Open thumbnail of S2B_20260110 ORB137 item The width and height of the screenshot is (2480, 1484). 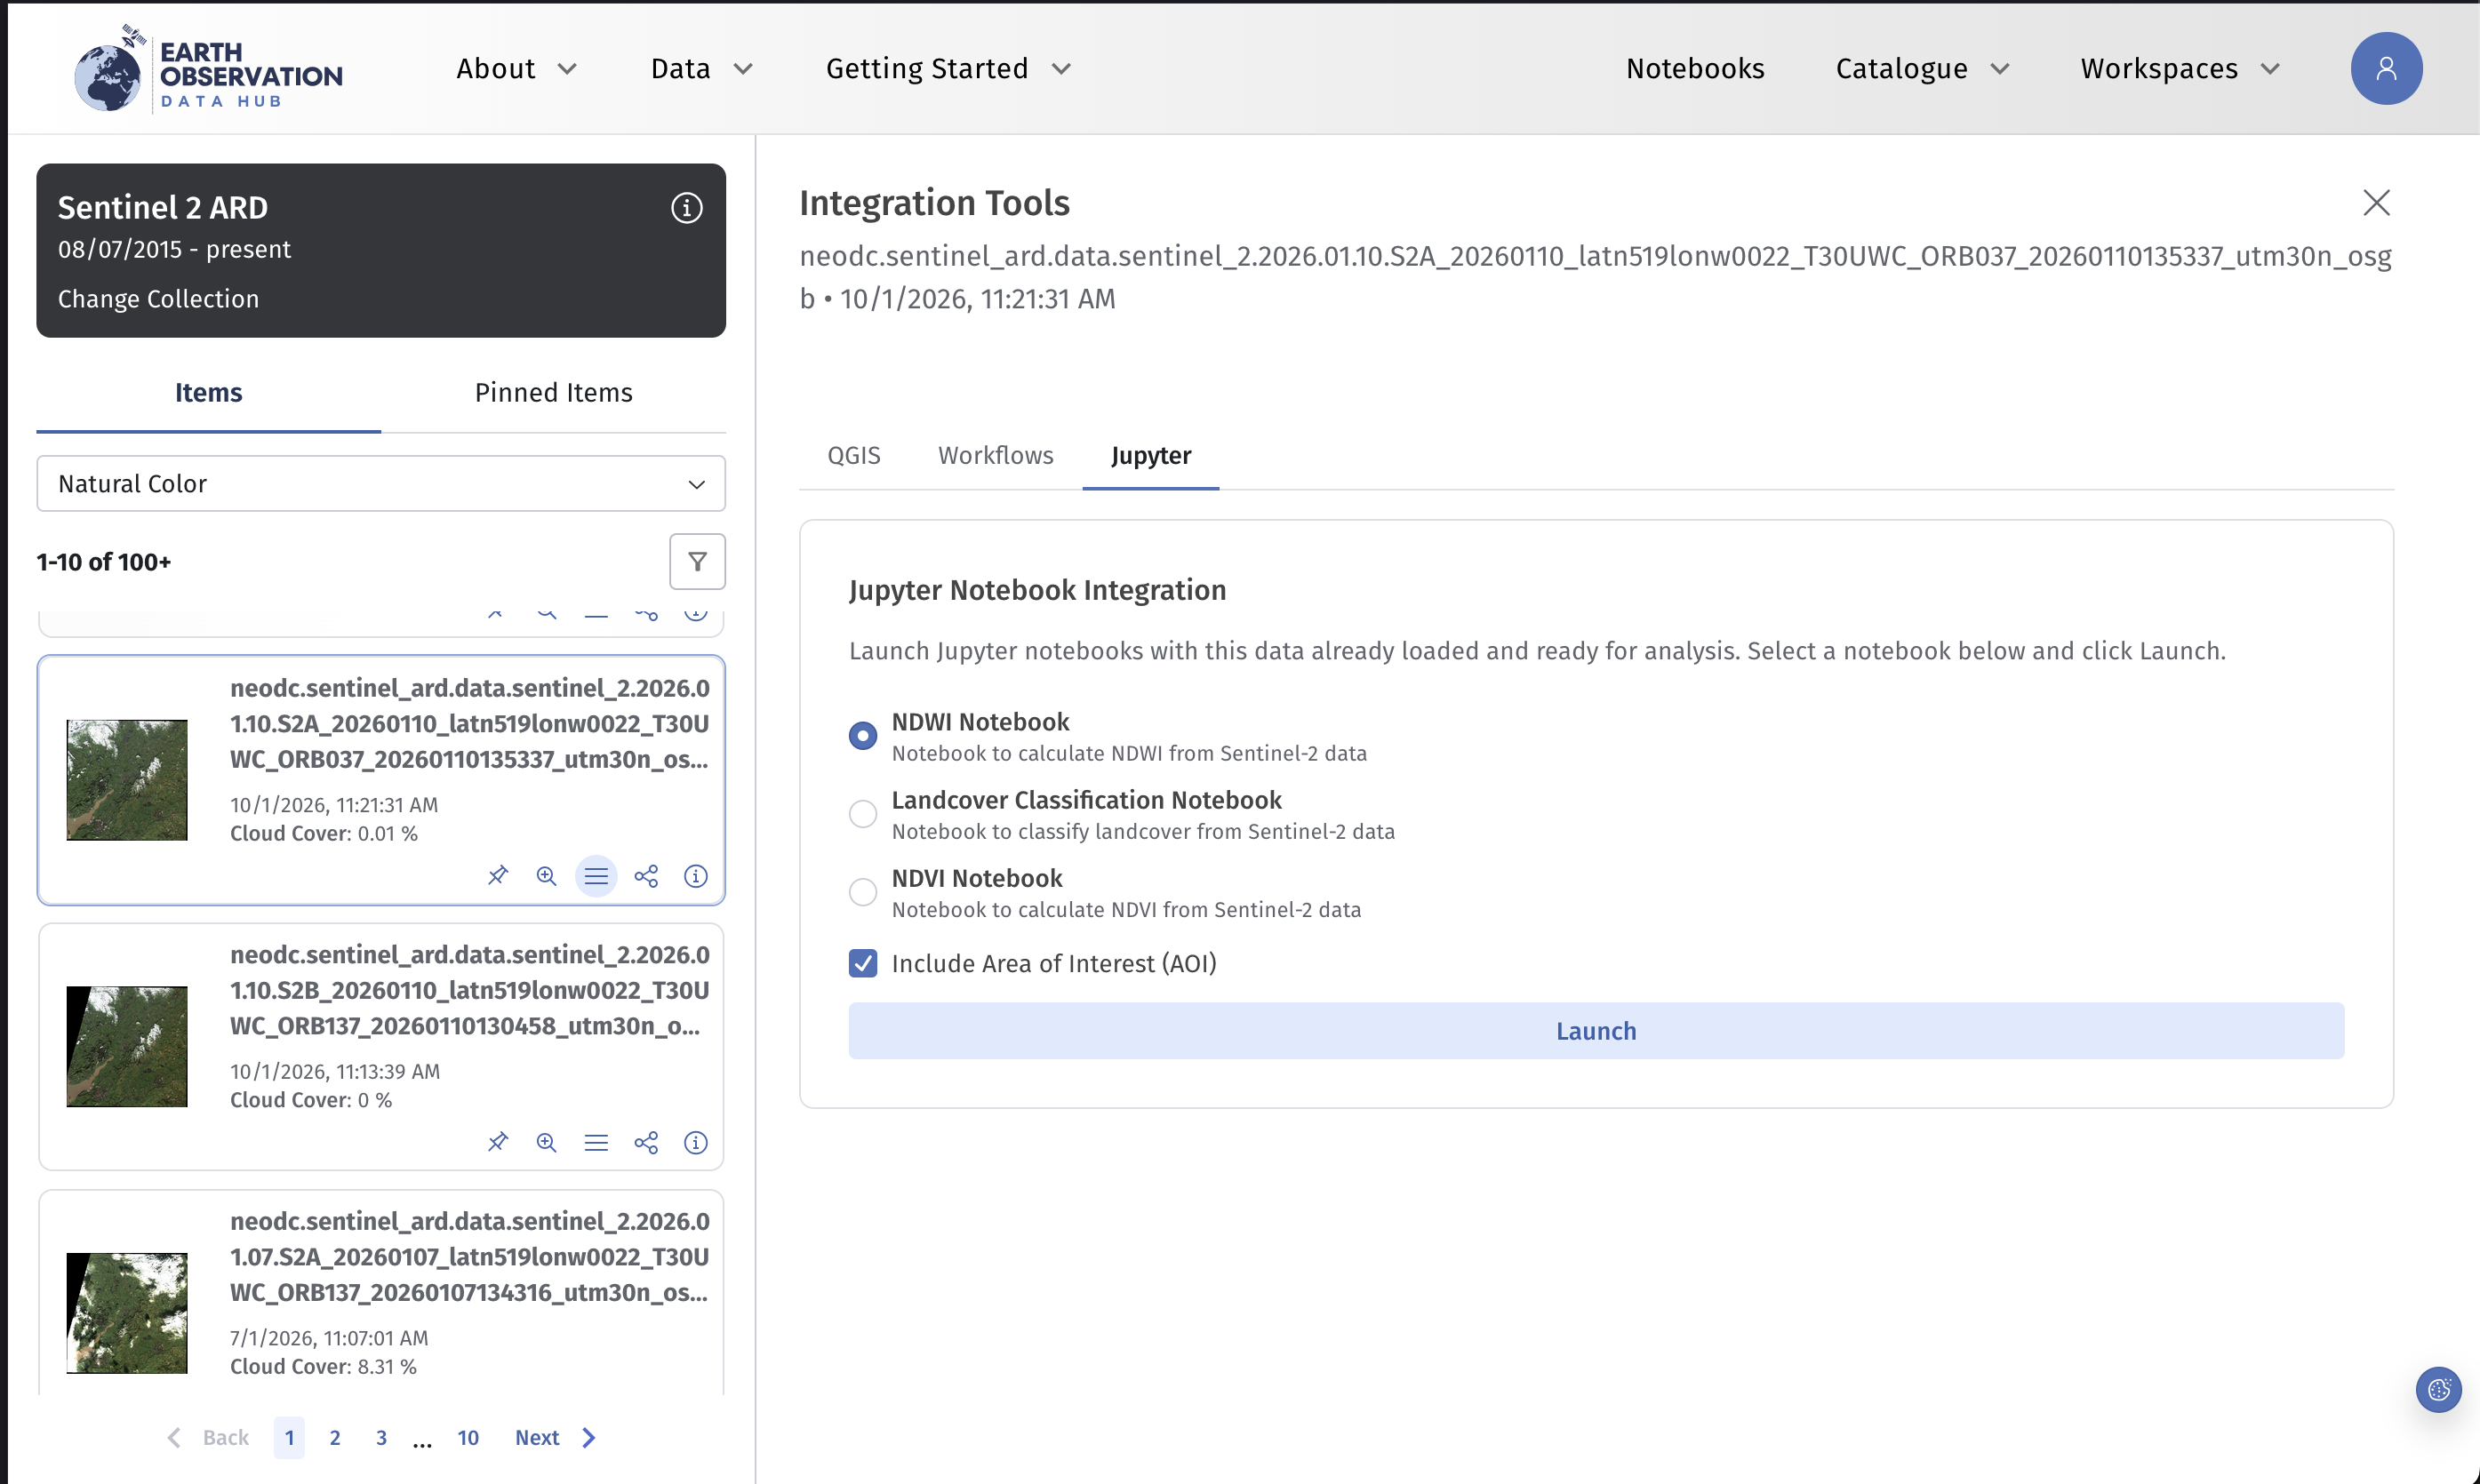pyautogui.click(x=127, y=1046)
